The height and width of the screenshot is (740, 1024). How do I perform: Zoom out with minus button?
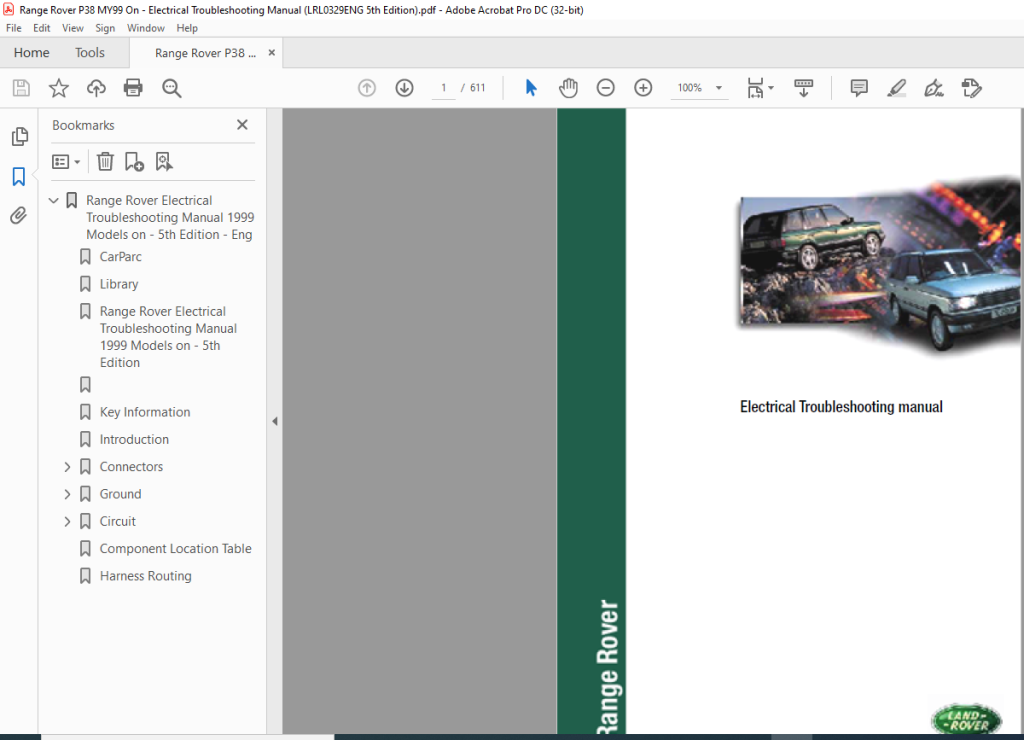pos(605,88)
